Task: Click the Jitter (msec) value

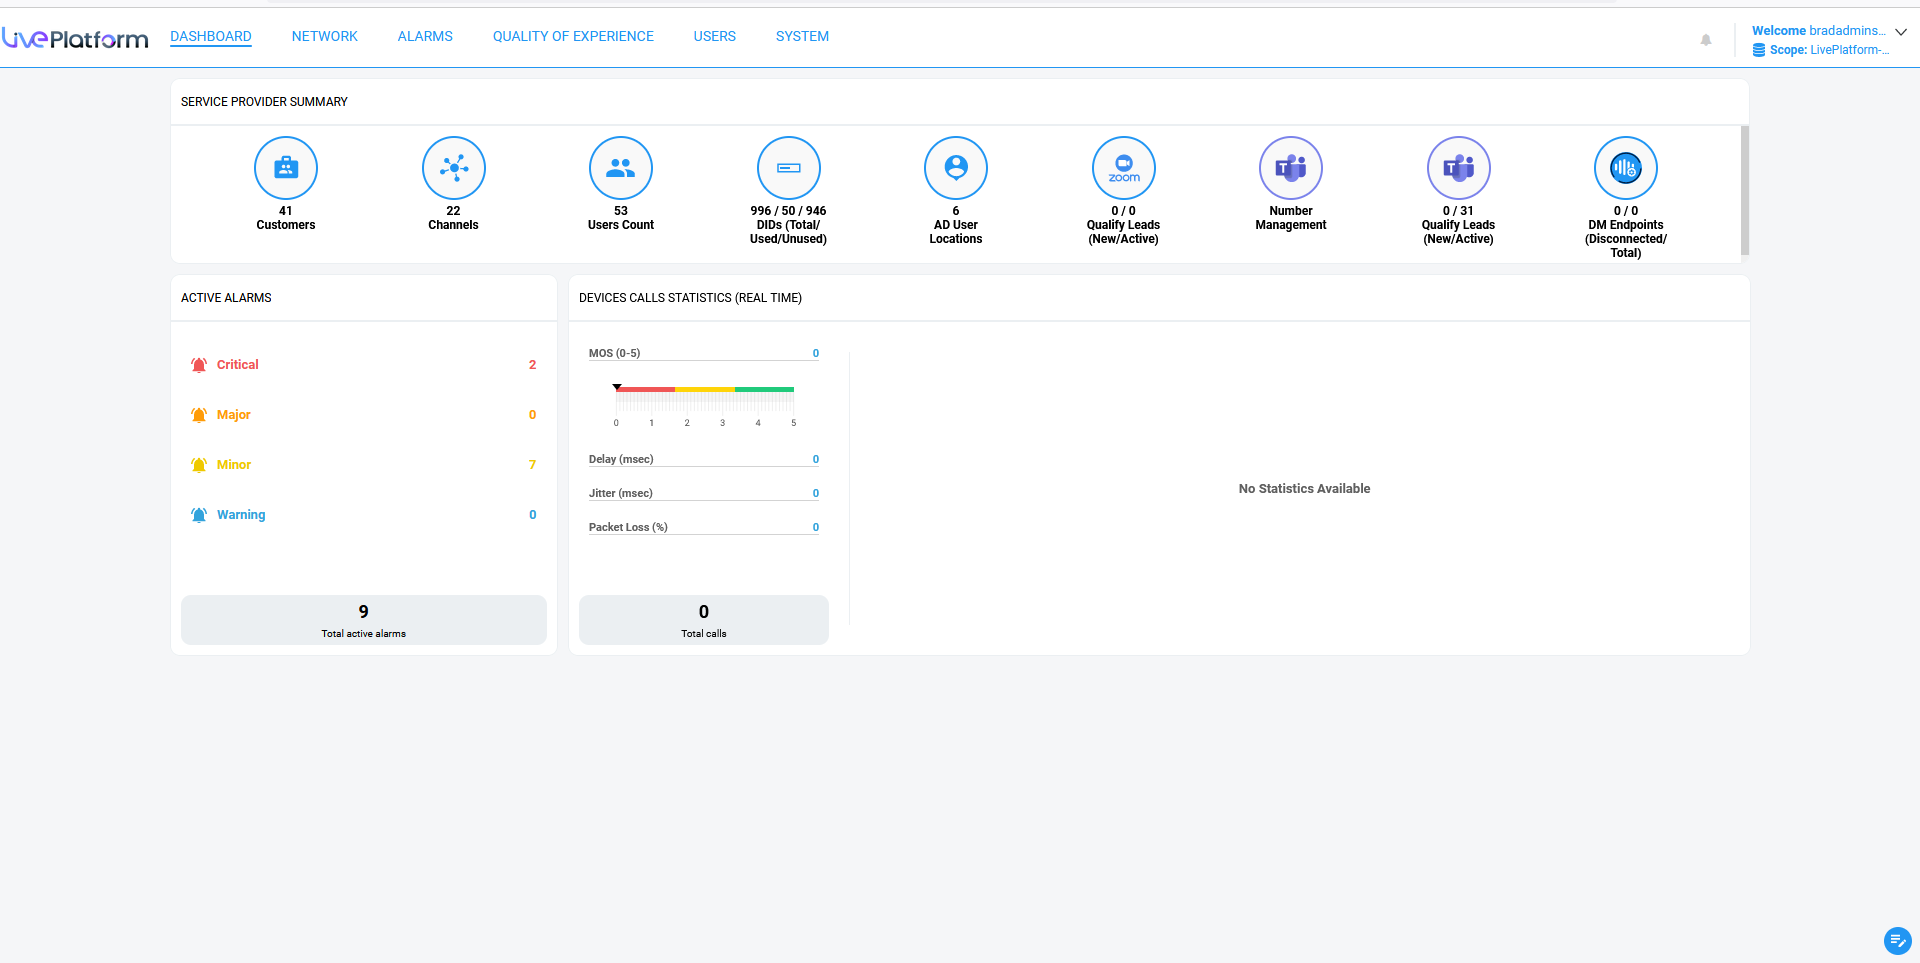Action: click(x=816, y=493)
